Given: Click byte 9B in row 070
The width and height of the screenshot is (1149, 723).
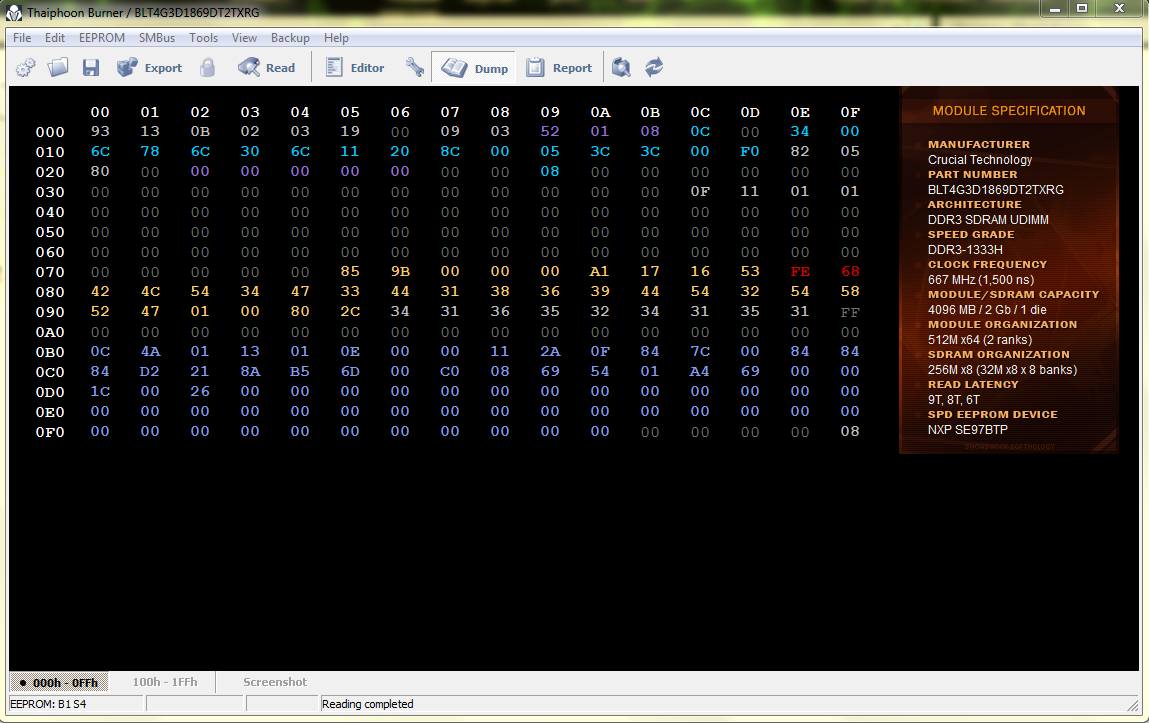Looking at the screenshot, I should click(400, 271).
